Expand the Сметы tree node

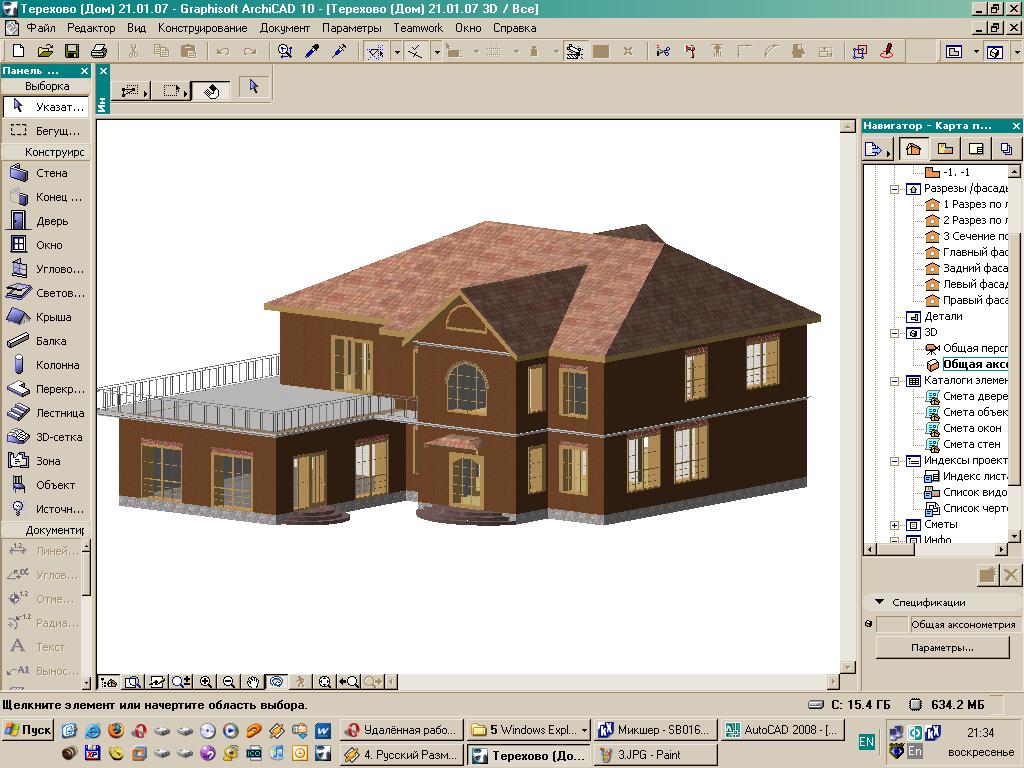(x=895, y=524)
